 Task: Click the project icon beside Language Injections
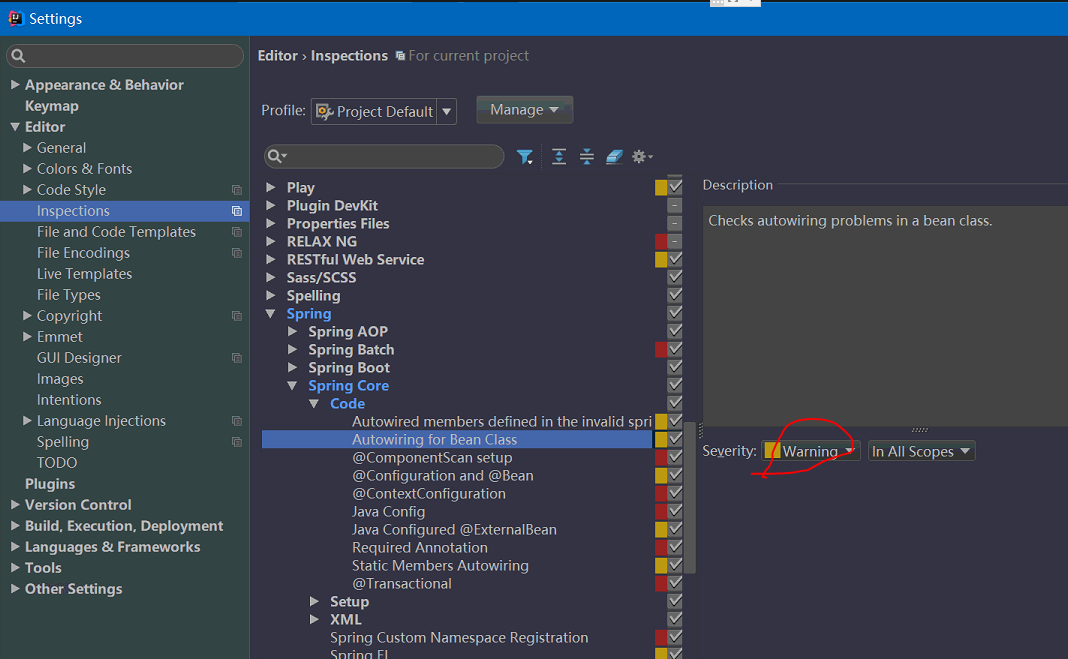(x=236, y=421)
